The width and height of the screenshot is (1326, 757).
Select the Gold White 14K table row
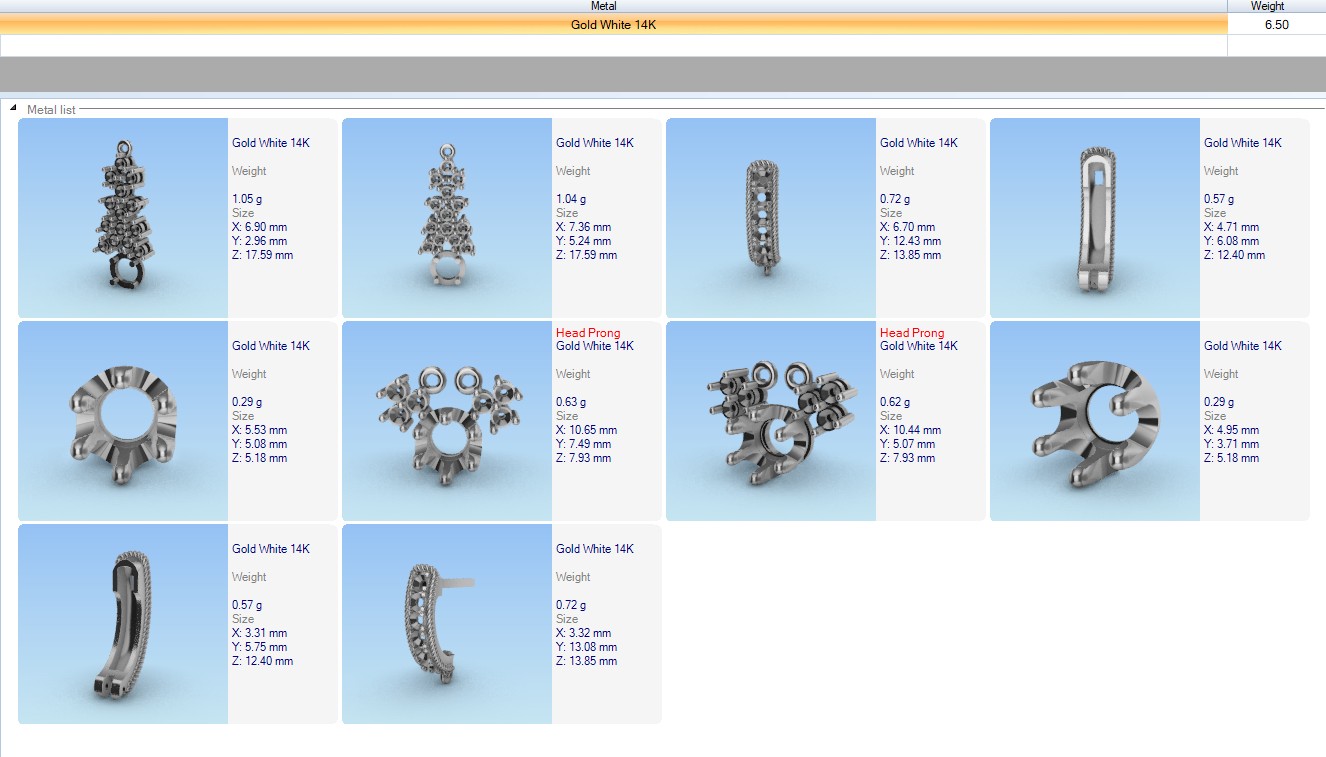click(613, 25)
